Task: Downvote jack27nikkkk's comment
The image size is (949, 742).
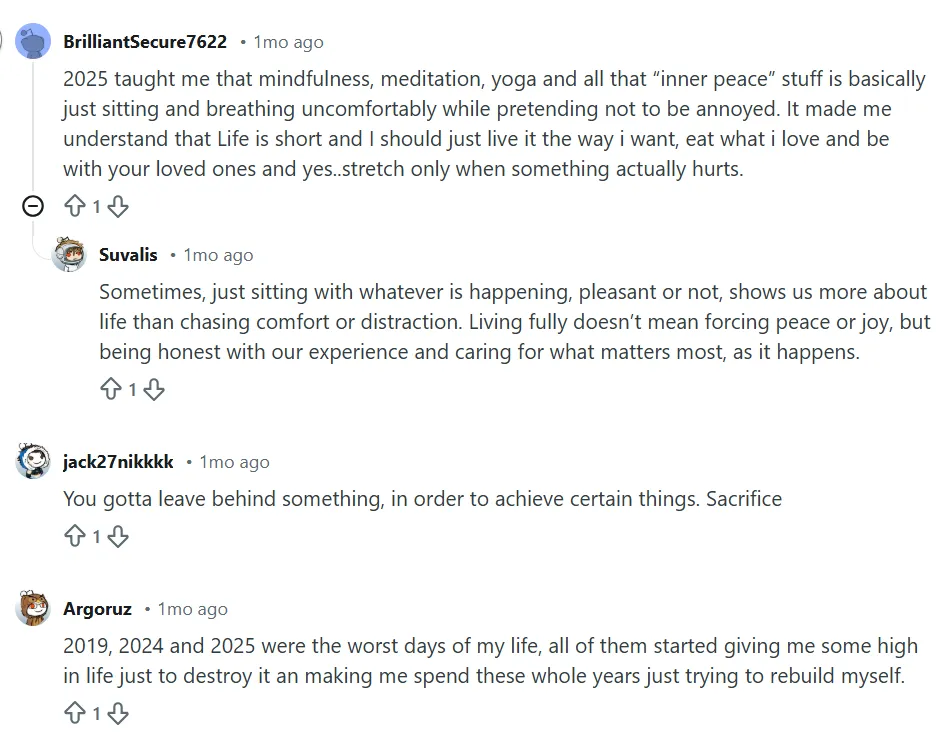Action: coord(118,537)
